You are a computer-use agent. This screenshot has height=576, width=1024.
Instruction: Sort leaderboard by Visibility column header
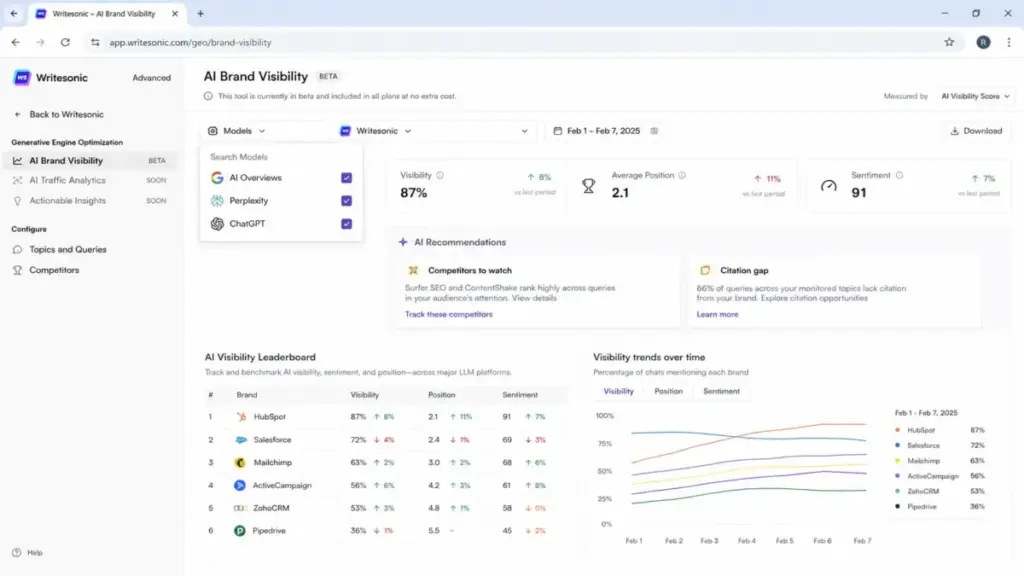[364, 395]
